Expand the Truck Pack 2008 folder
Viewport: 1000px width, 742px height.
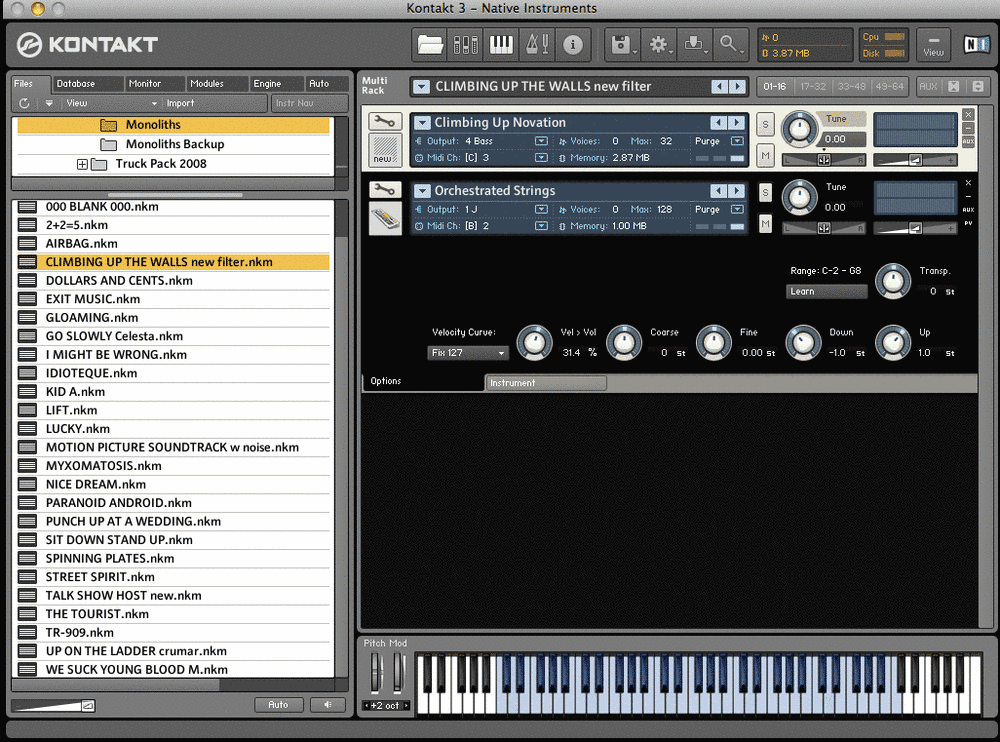coord(82,165)
